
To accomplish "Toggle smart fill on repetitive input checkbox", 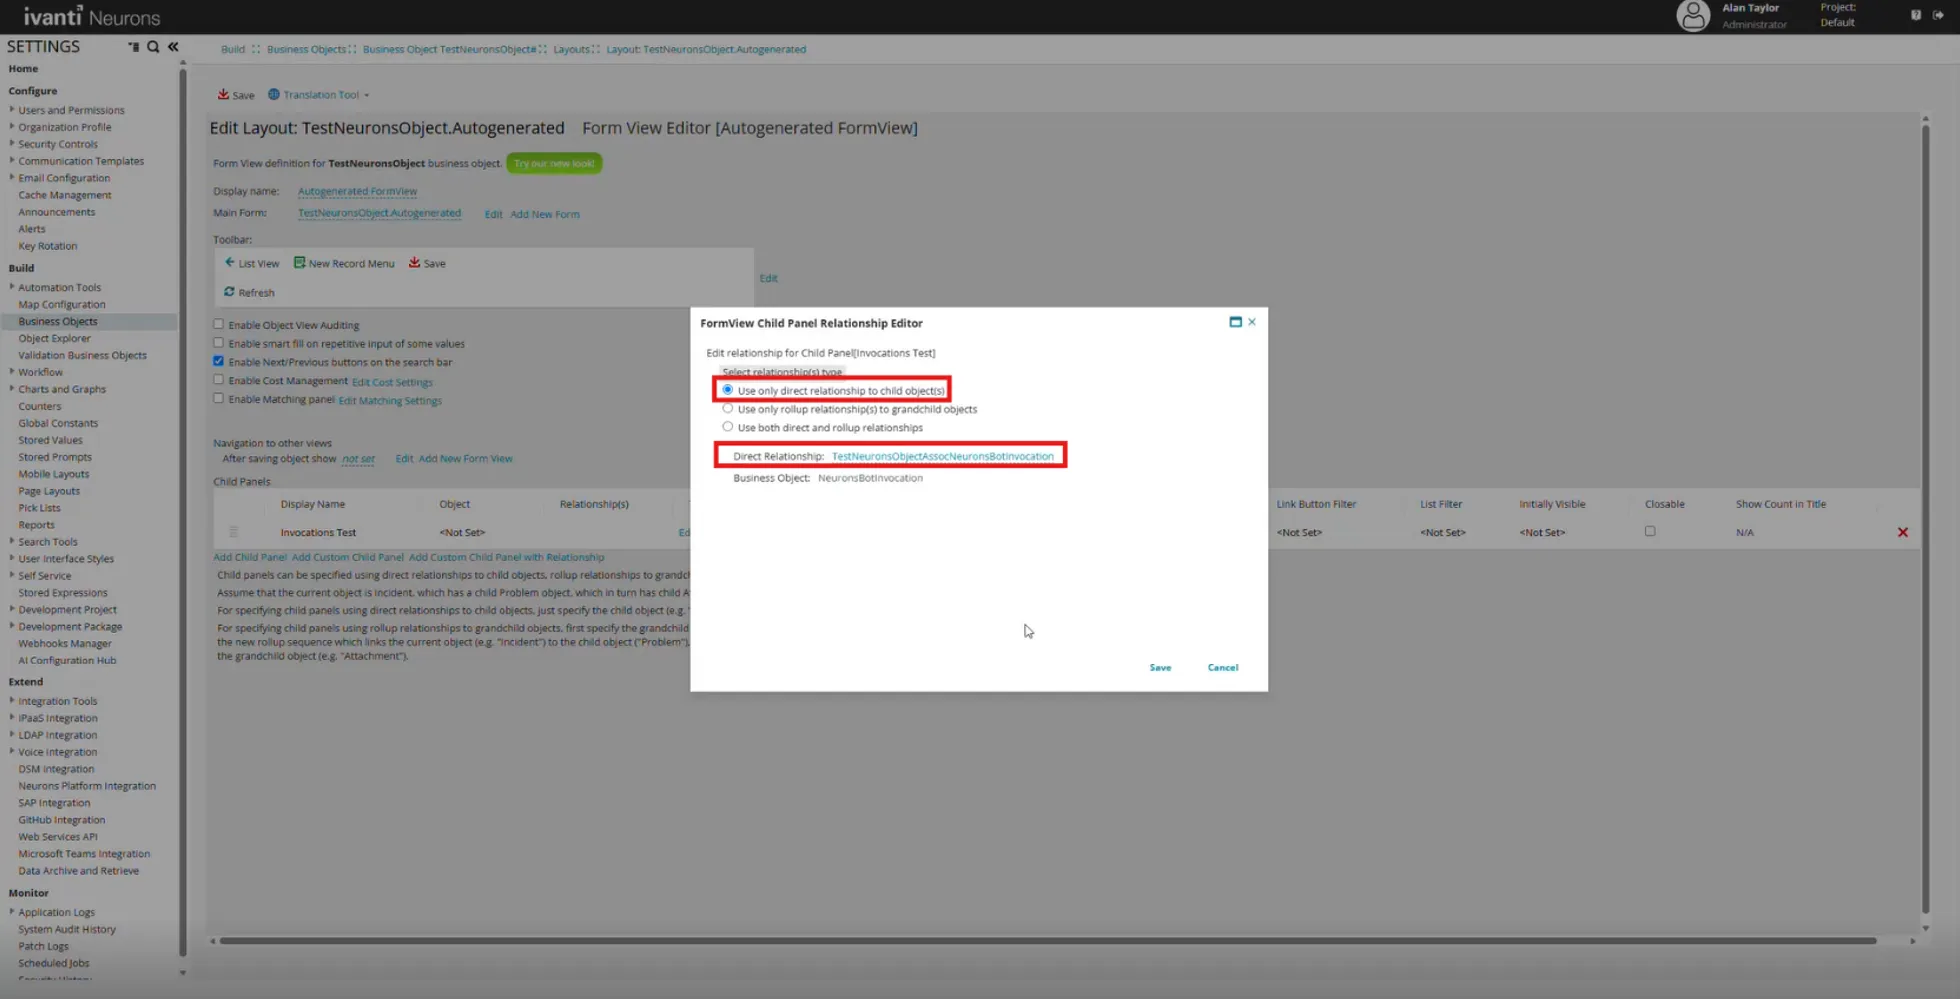I will coord(218,343).
